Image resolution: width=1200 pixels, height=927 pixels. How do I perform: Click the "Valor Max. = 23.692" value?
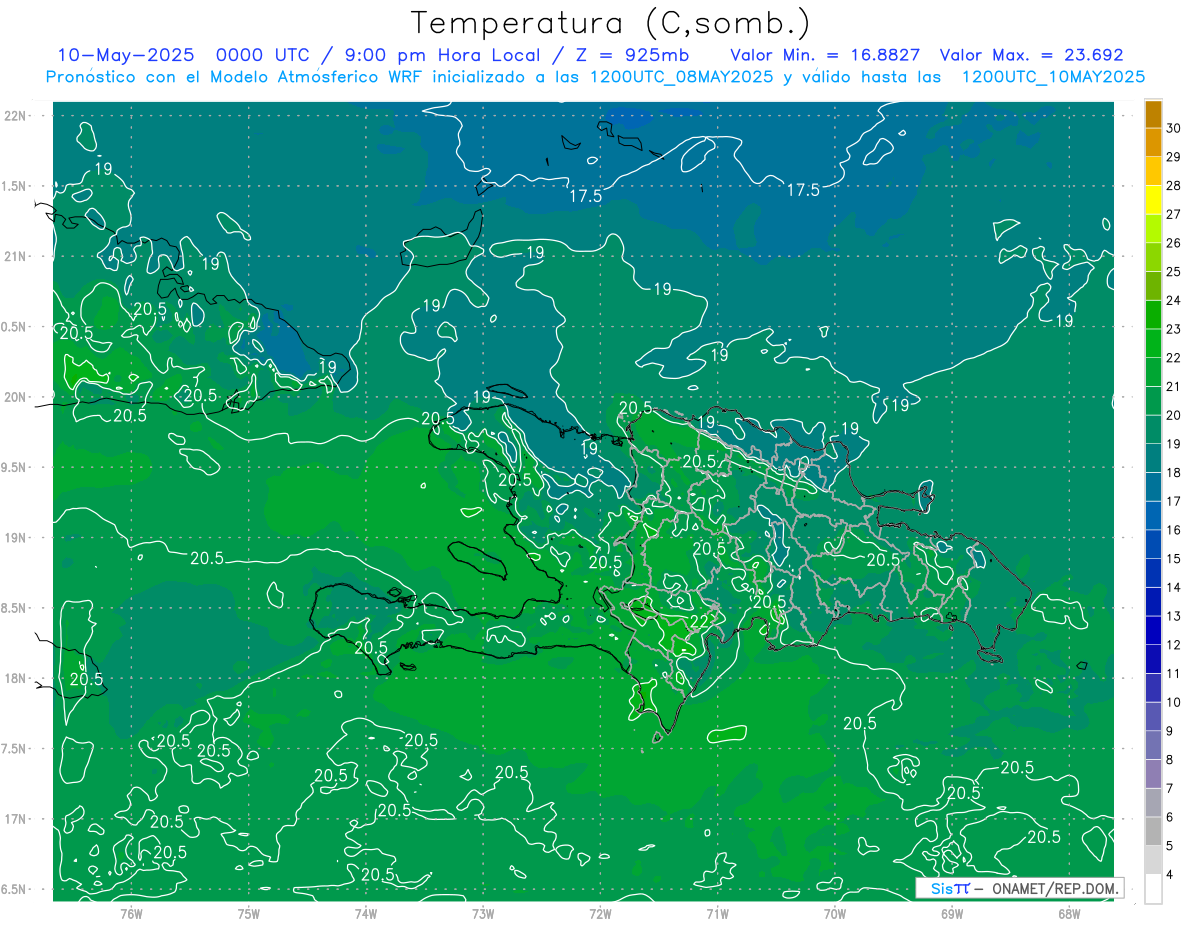(x=1033, y=55)
